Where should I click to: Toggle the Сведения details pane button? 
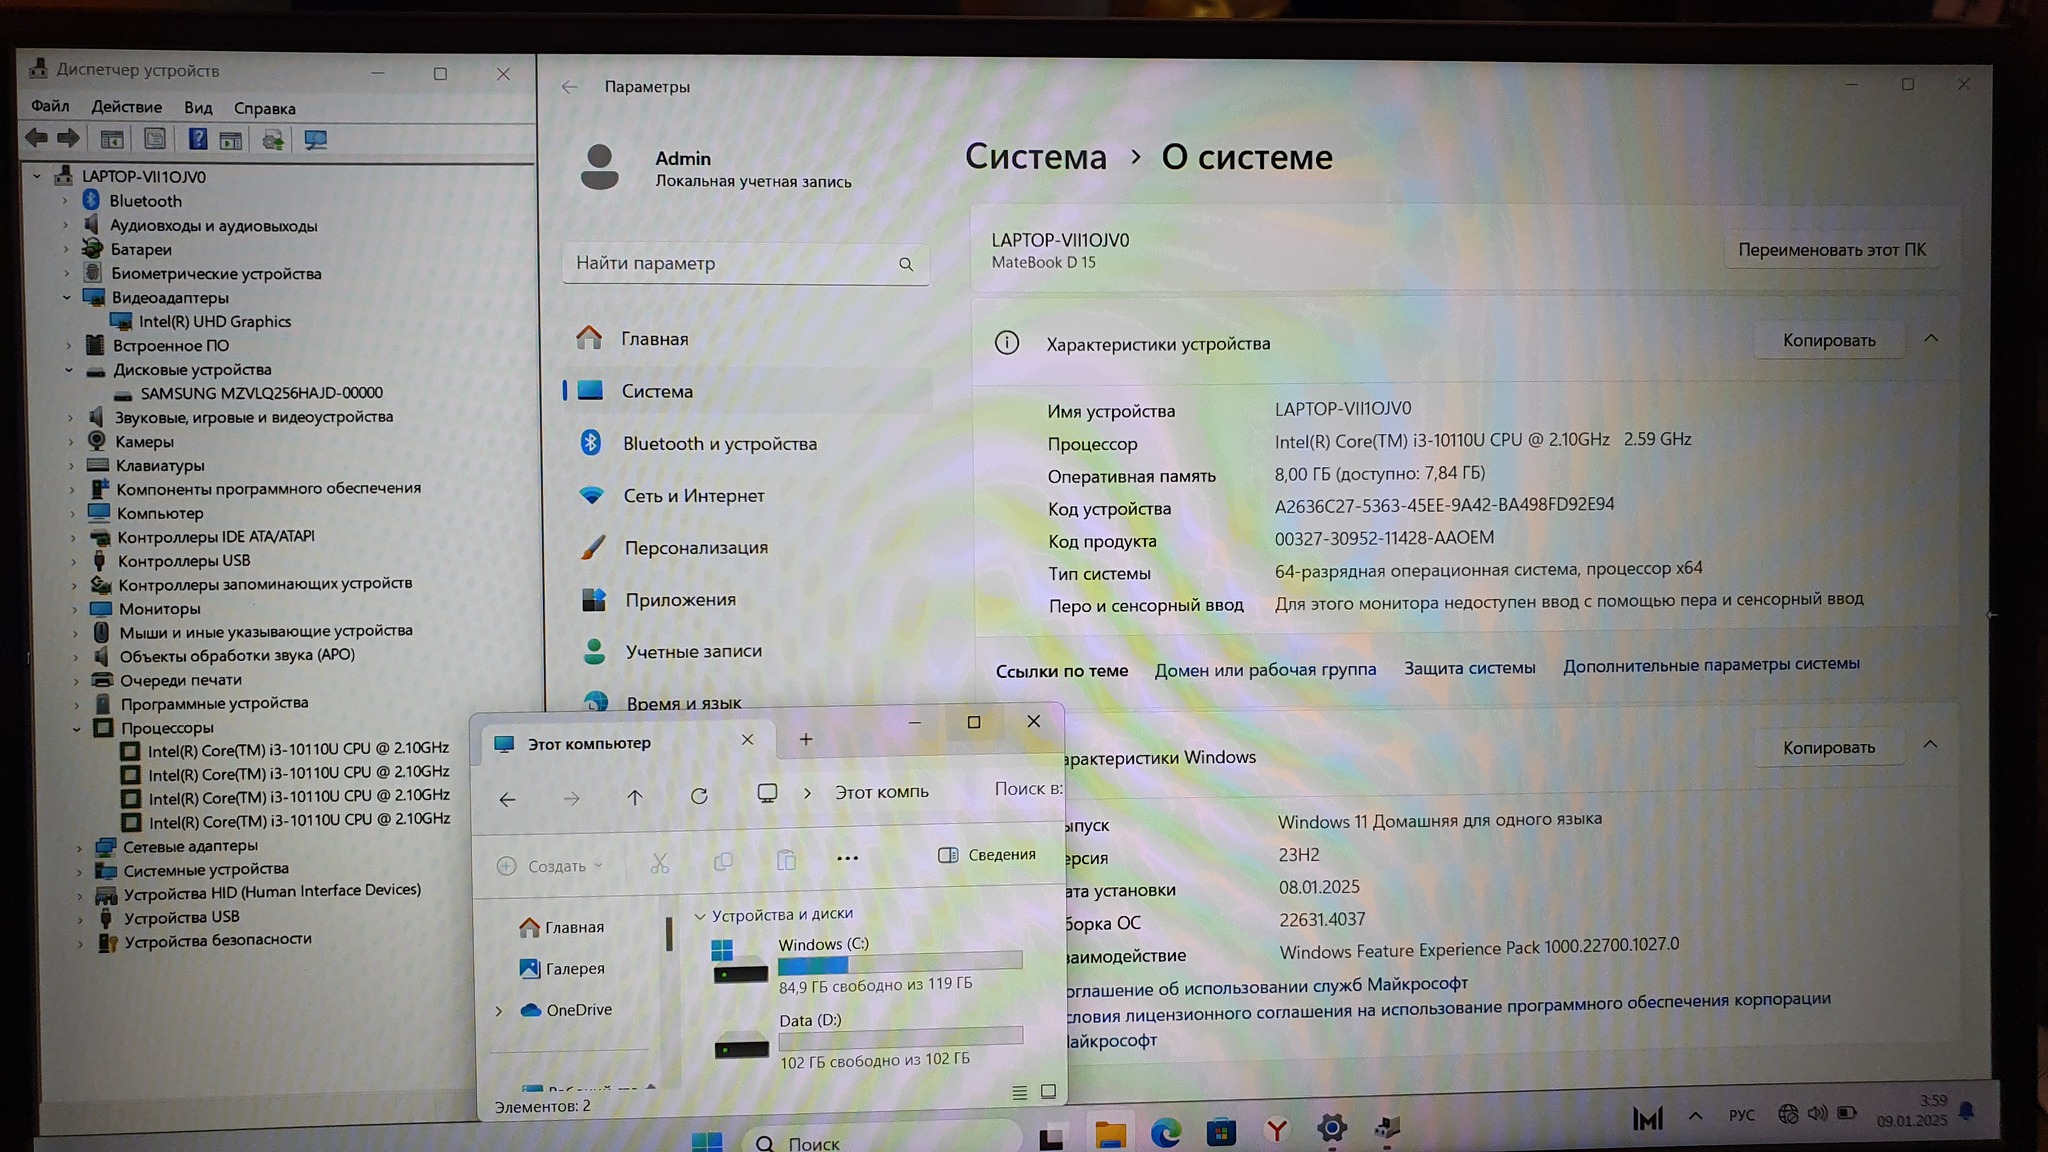[x=986, y=855]
